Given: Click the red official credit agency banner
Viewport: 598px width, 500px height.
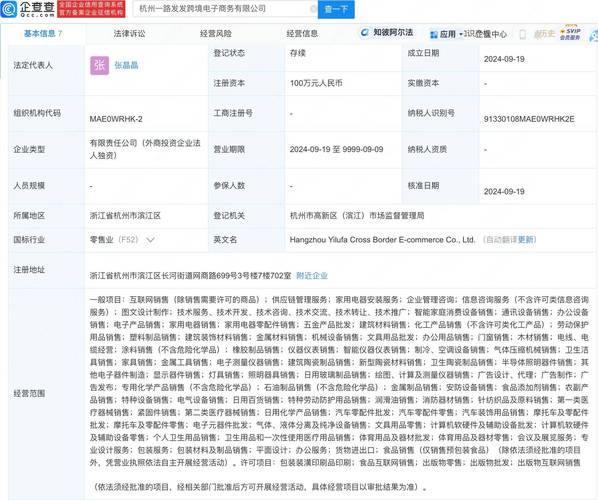Looking at the screenshot, I should [x=91, y=9].
